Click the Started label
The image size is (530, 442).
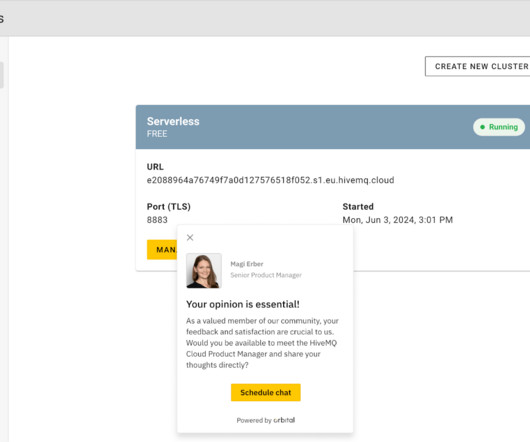(x=358, y=206)
